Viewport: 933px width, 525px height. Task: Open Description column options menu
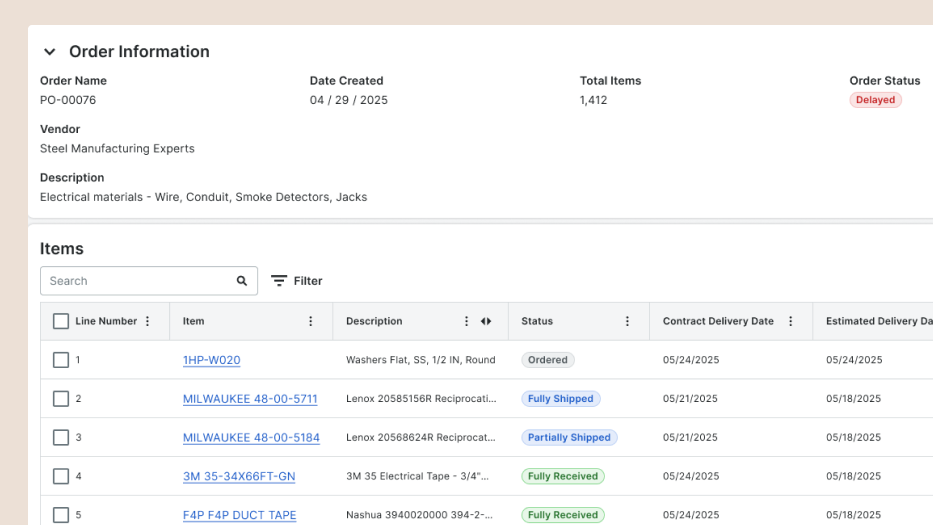click(466, 321)
